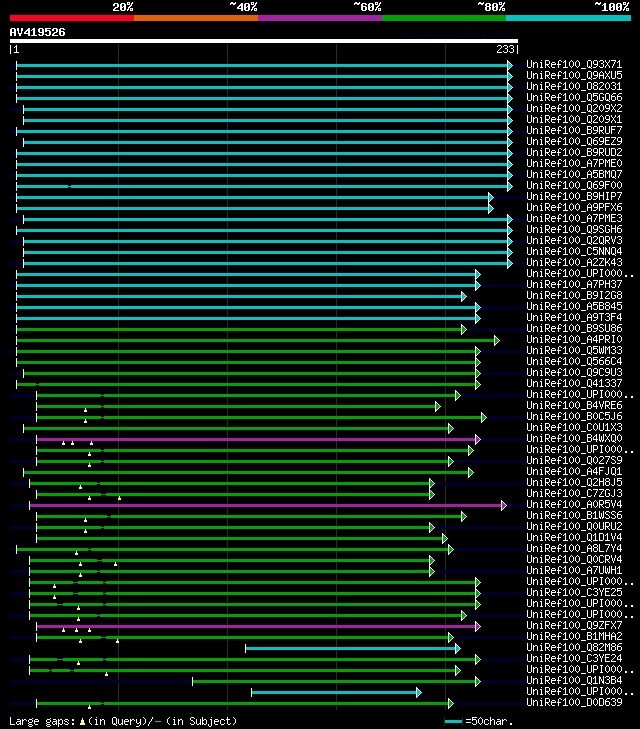Open hit UniRef100_Q9AXU5
The height and width of the screenshot is (729, 640).
pos(574,75)
